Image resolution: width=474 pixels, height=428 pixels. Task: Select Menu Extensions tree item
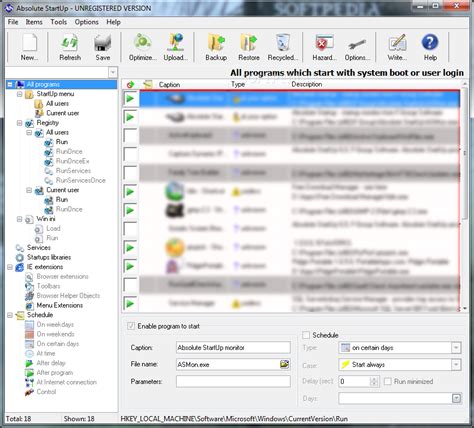60,305
